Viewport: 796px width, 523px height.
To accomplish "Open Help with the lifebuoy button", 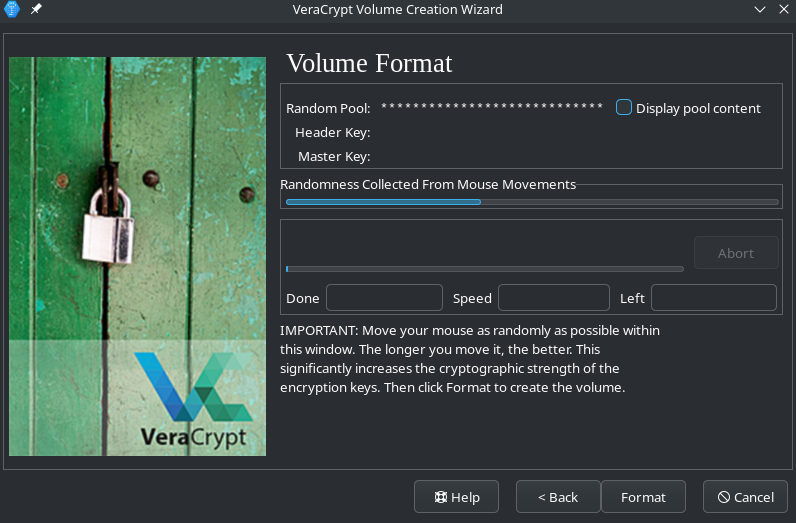I will coord(457,497).
